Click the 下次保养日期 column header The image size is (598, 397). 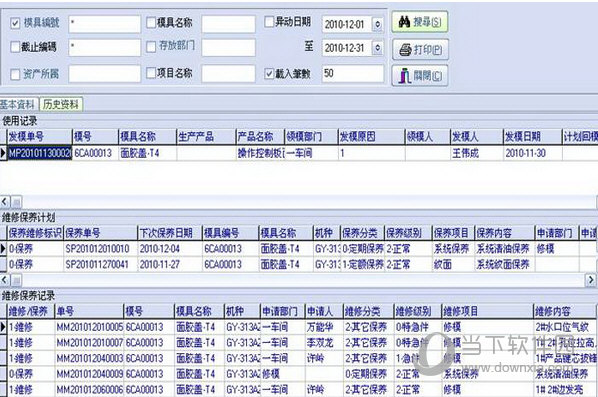170,233
